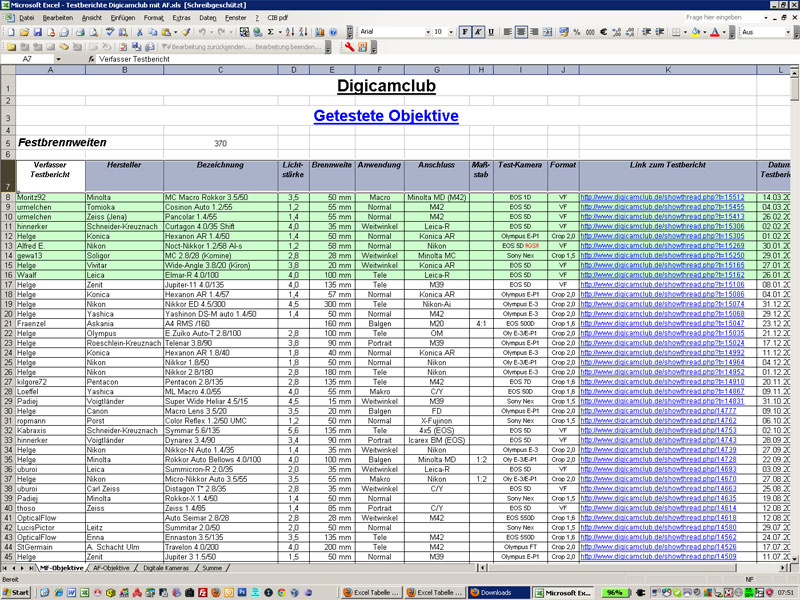The image size is (800, 600).
Task: Open the Einfügen menu
Action: tap(123, 18)
